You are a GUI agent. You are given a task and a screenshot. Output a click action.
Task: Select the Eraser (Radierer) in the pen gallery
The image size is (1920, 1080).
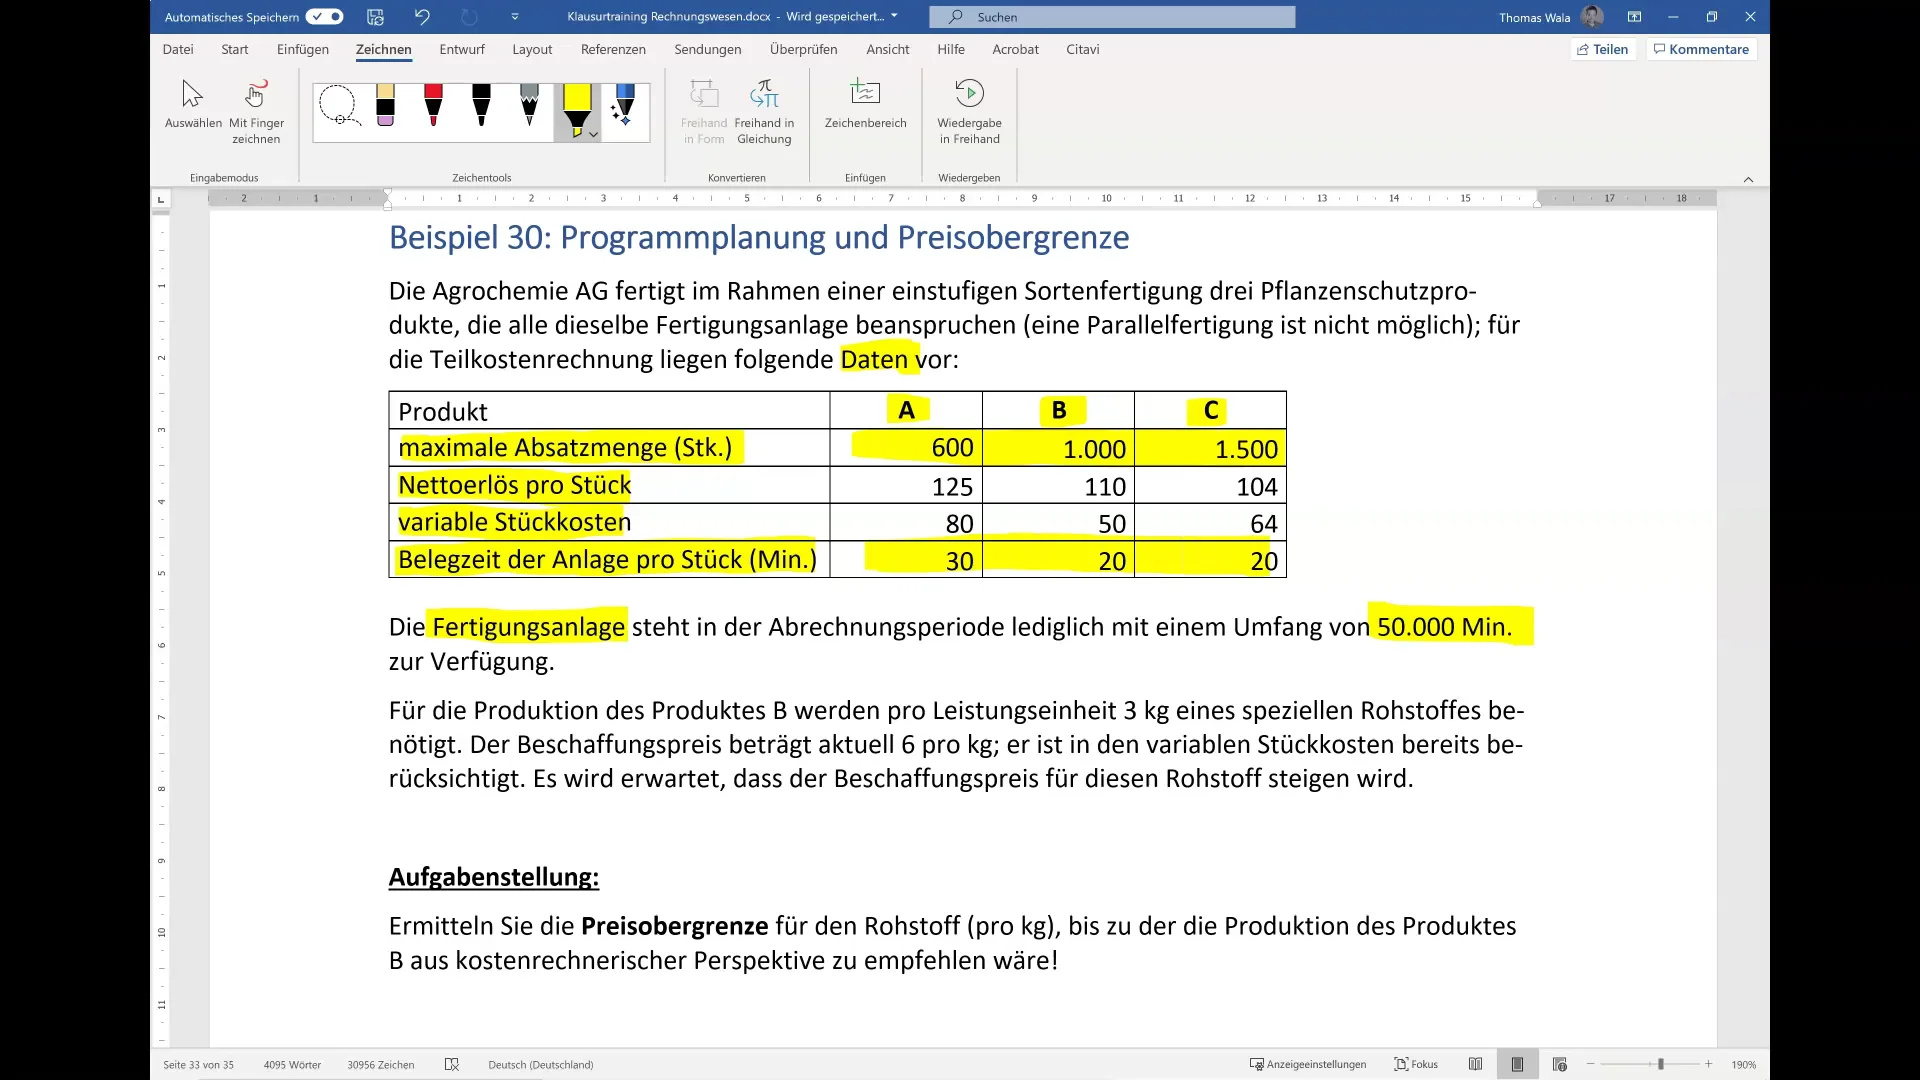385,105
